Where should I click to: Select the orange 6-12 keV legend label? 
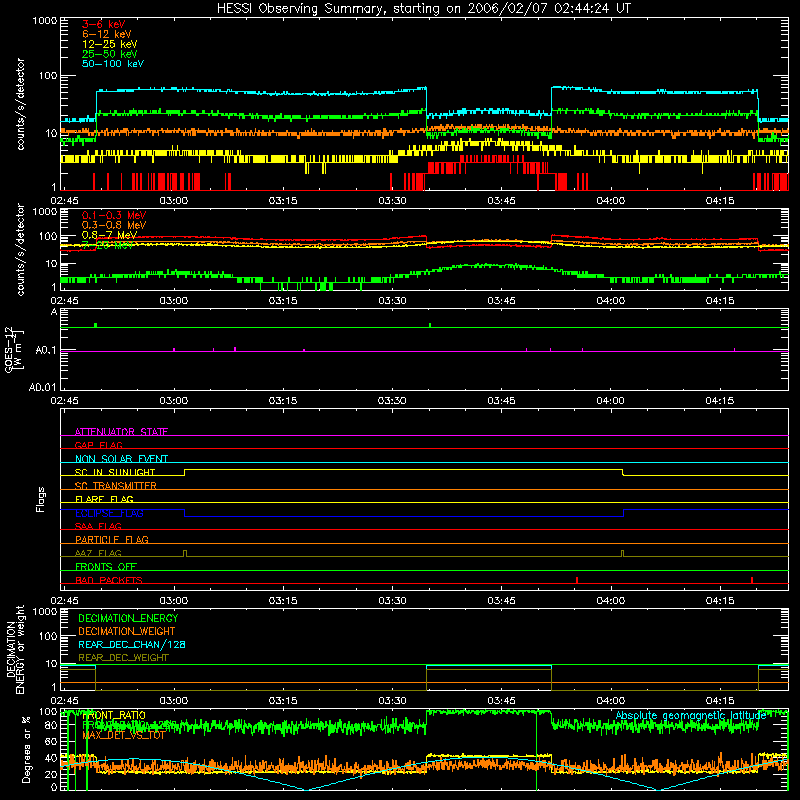pos(107,34)
